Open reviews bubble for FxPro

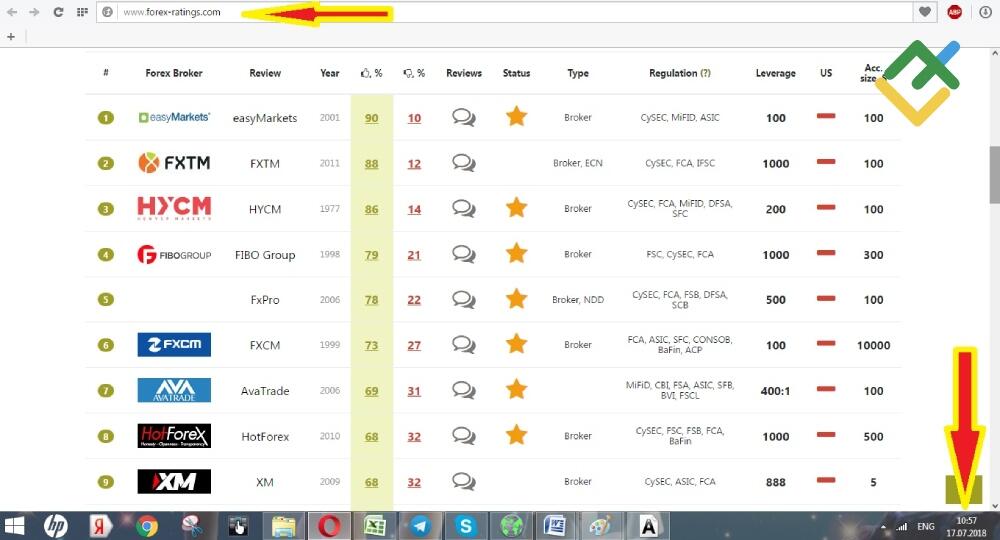coord(464,300)
